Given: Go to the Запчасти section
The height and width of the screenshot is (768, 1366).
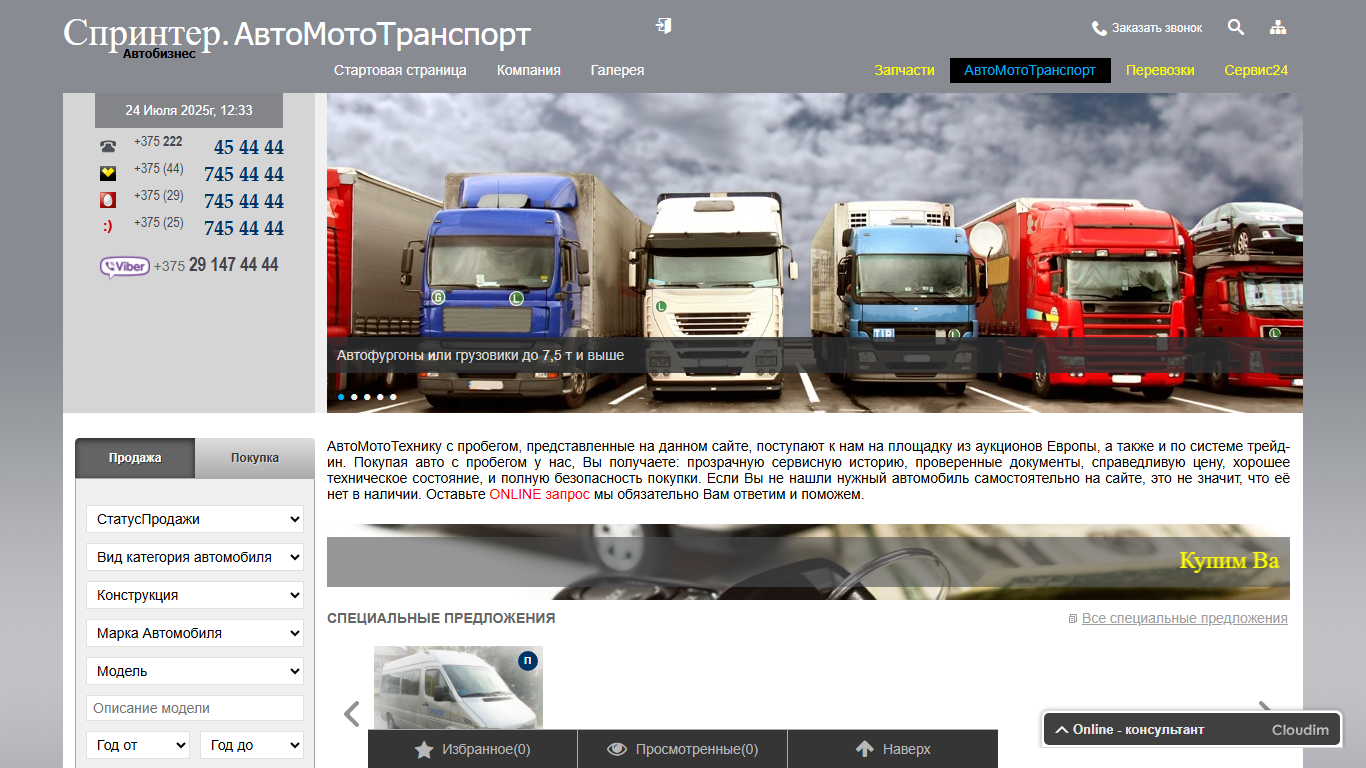Looking at the screenshot, I should tap(904, 70).
